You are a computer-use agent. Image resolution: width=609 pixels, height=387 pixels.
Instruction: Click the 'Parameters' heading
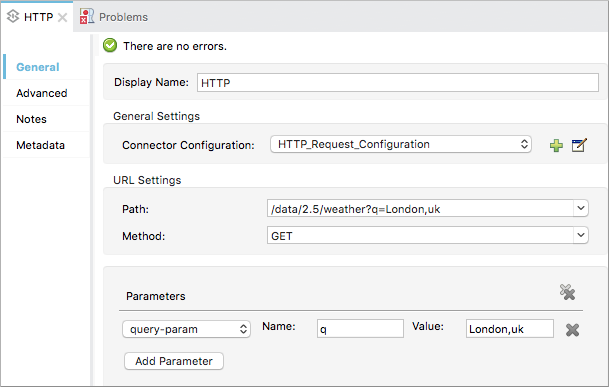tap(156, 296)
